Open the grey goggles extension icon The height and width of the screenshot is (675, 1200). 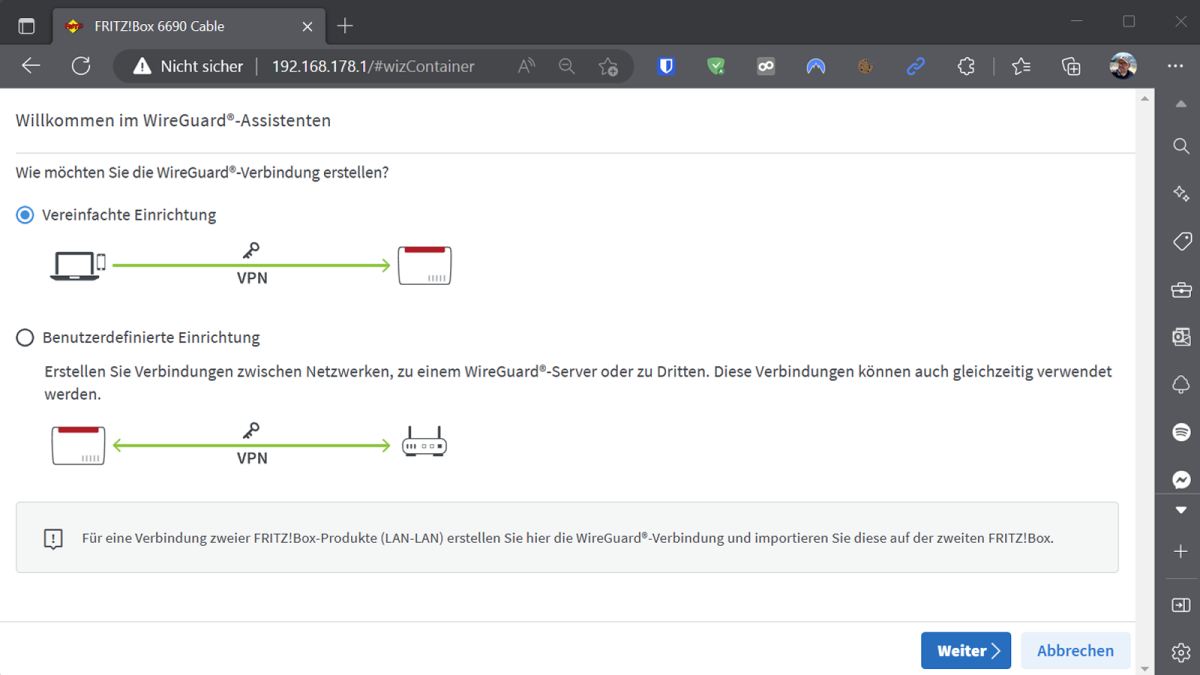[766, 66]
